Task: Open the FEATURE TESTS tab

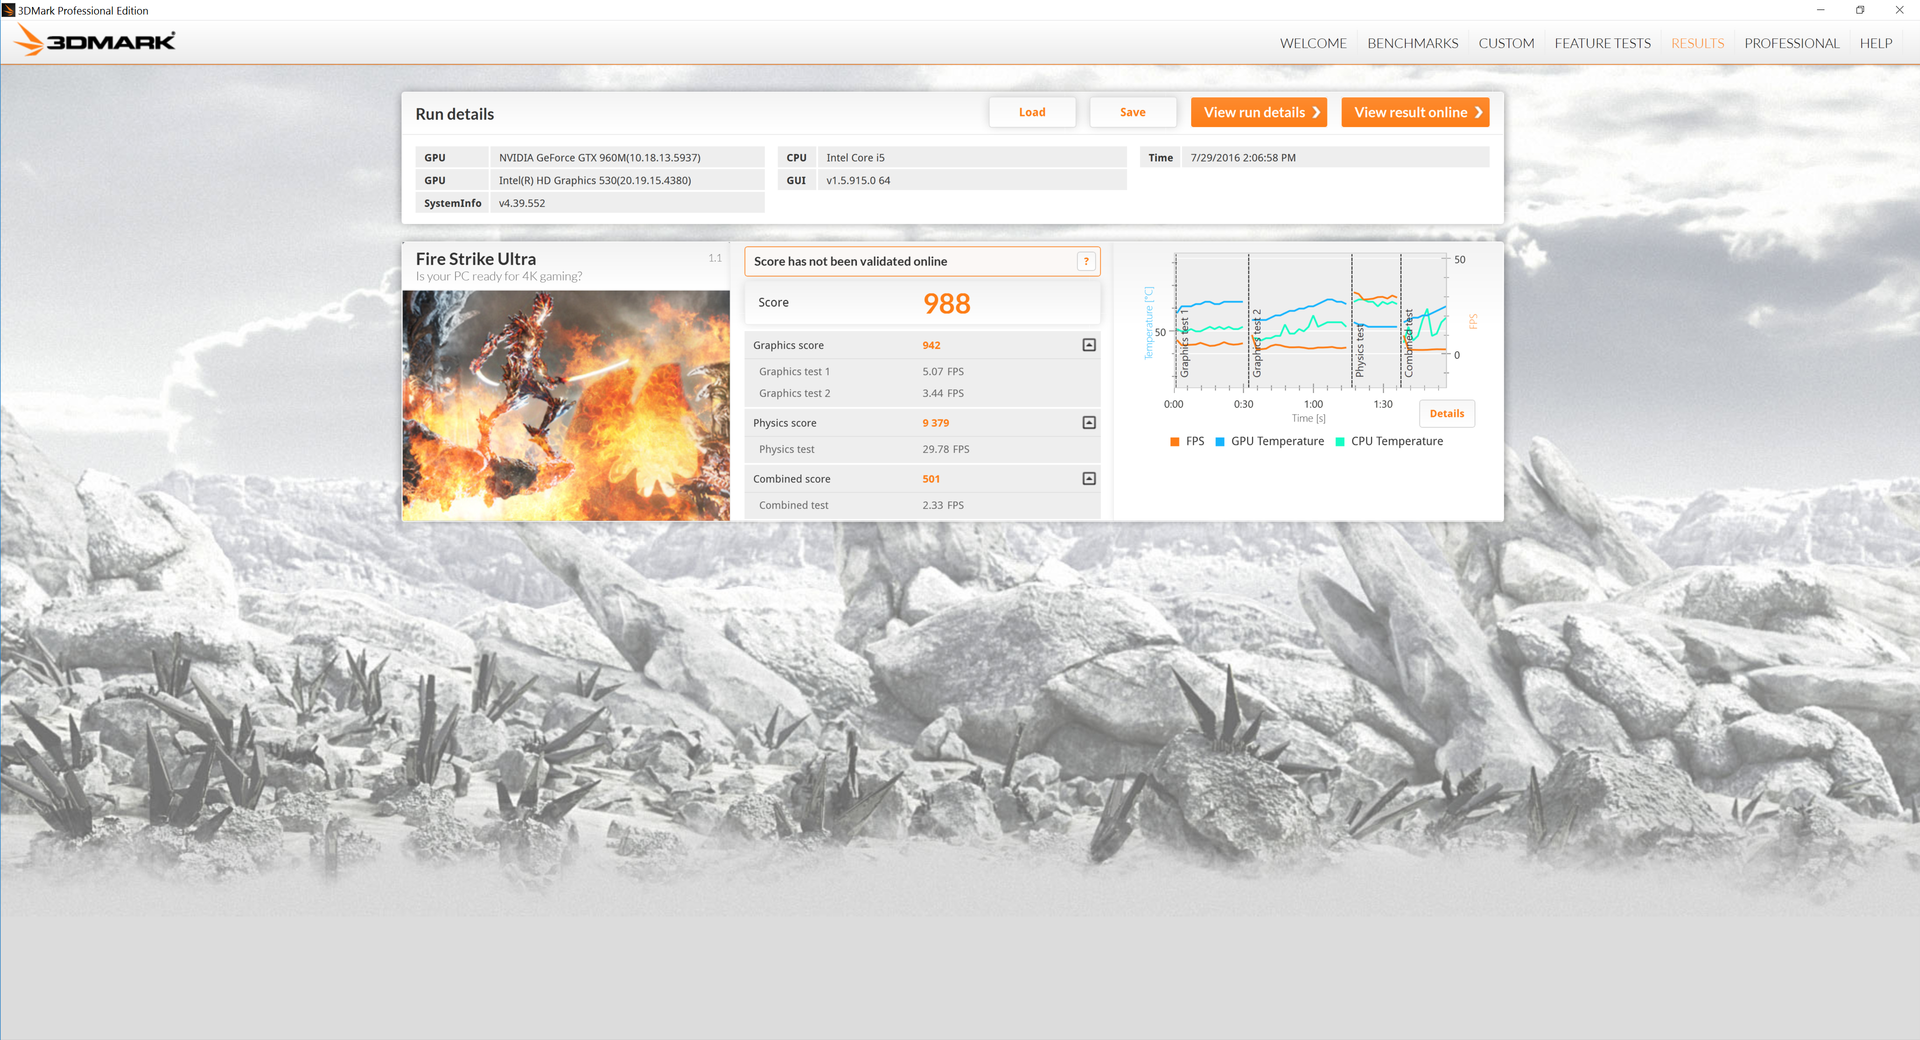Action: coord(1602,43)
